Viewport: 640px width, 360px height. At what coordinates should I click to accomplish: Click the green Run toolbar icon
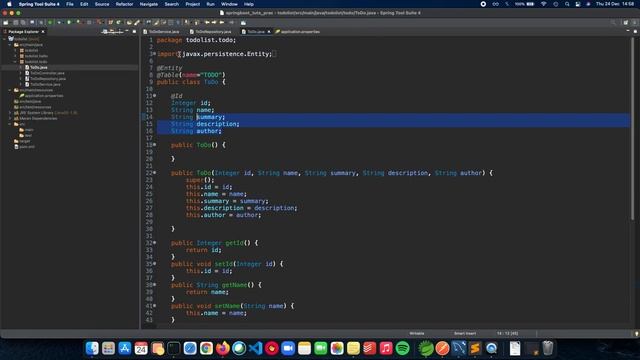click(x=69, y=22)
